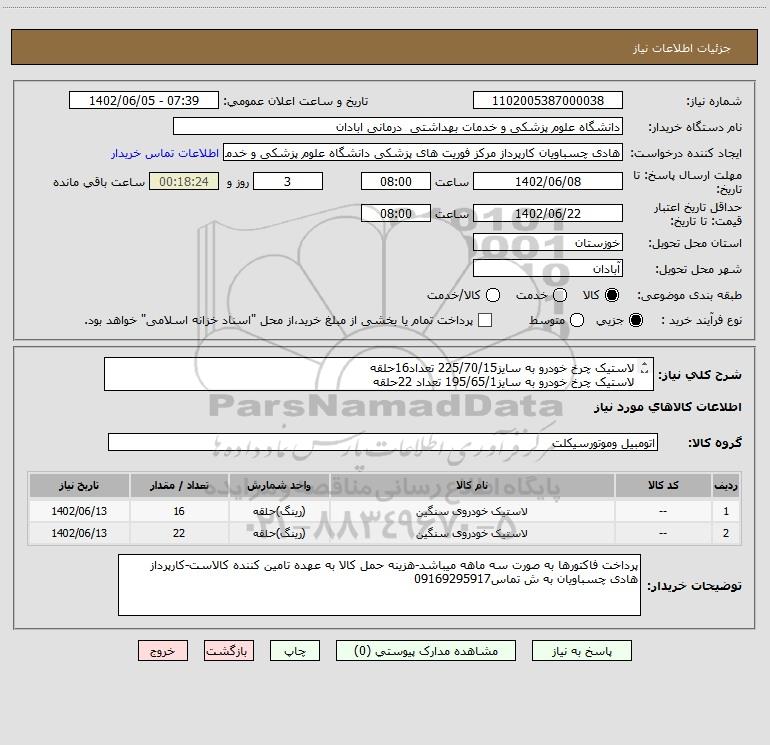This screenshot has height=745, width=770.
Task: Select the کالا/خدمت radio button
Action: coord(493,295)
